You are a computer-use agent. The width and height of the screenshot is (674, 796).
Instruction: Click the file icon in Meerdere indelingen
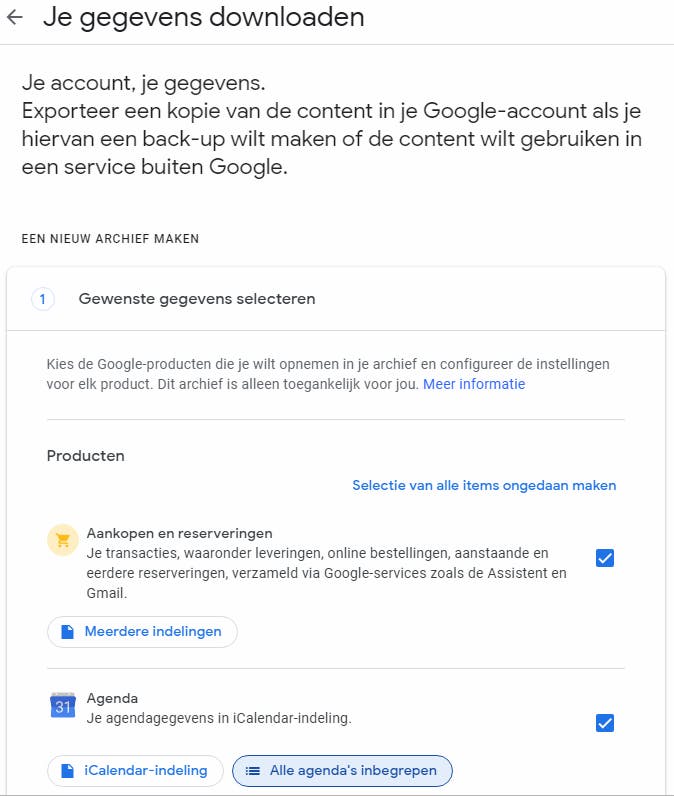click(x=68, y=632)
